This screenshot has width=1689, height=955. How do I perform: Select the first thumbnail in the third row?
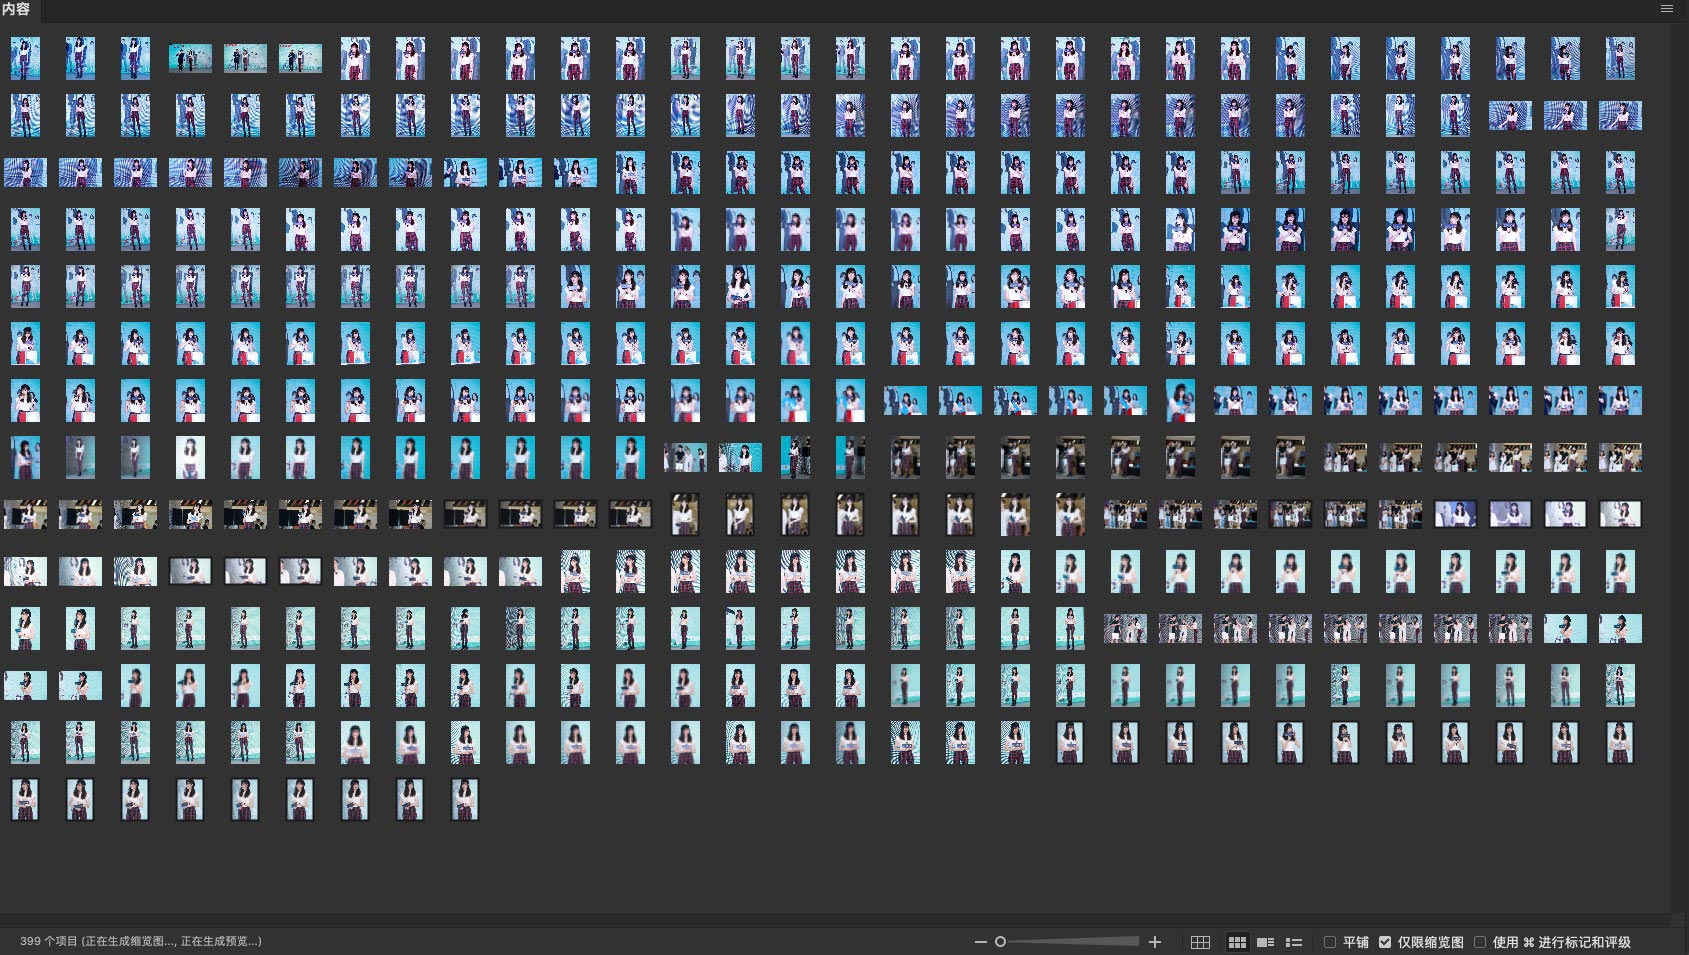[x=25, y=173]
